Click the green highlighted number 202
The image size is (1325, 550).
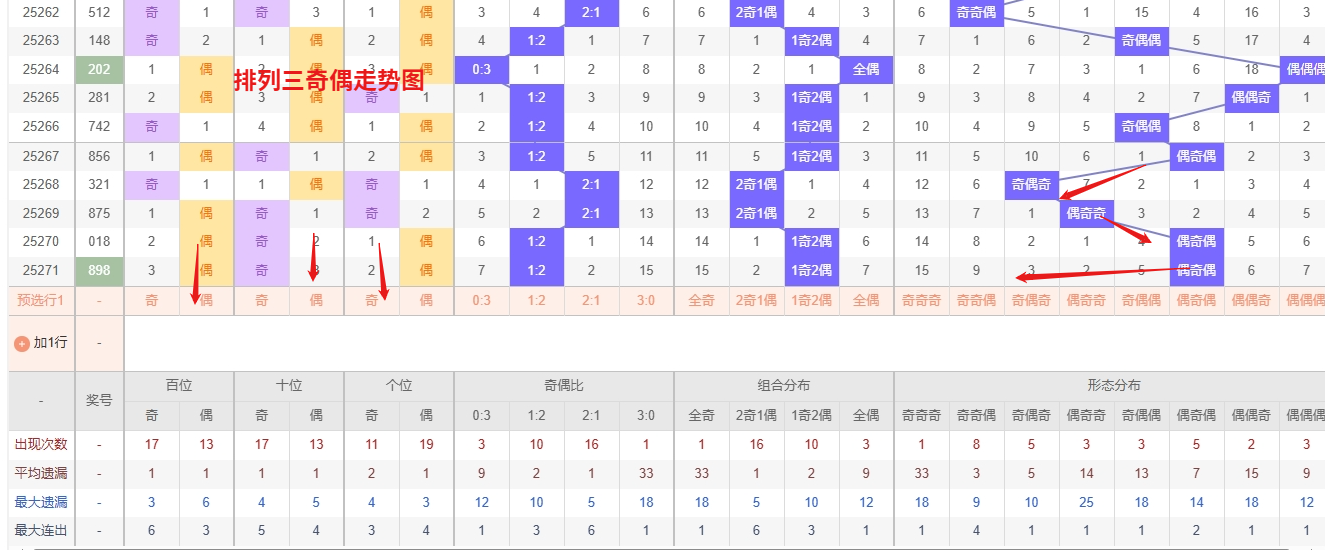(x=99, y=70)
